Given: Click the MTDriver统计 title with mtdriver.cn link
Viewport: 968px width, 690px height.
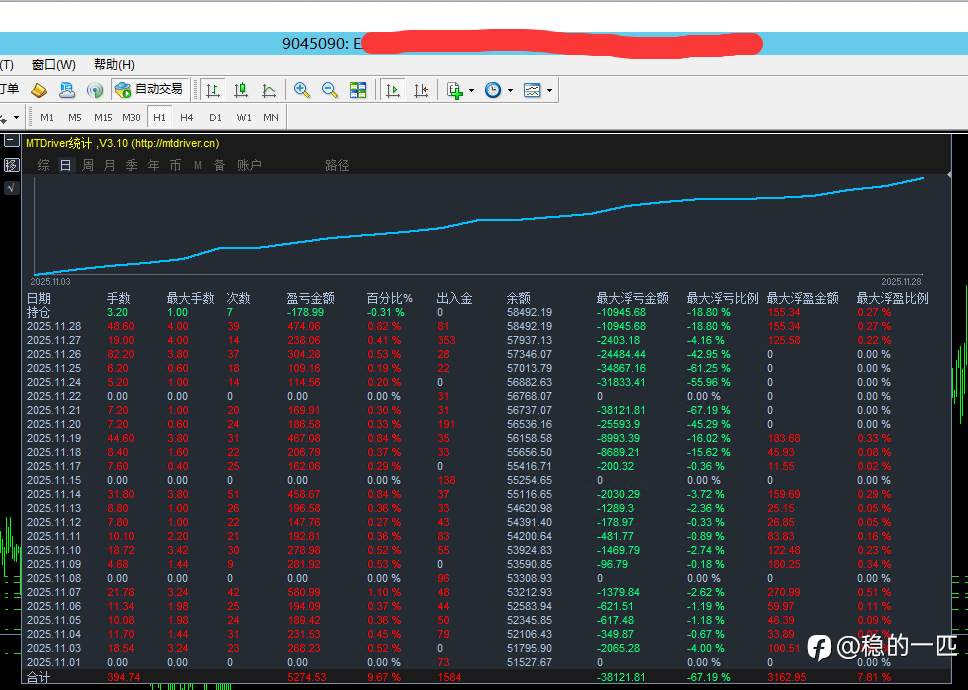Looking at the screenshot, I should (122, 143).
